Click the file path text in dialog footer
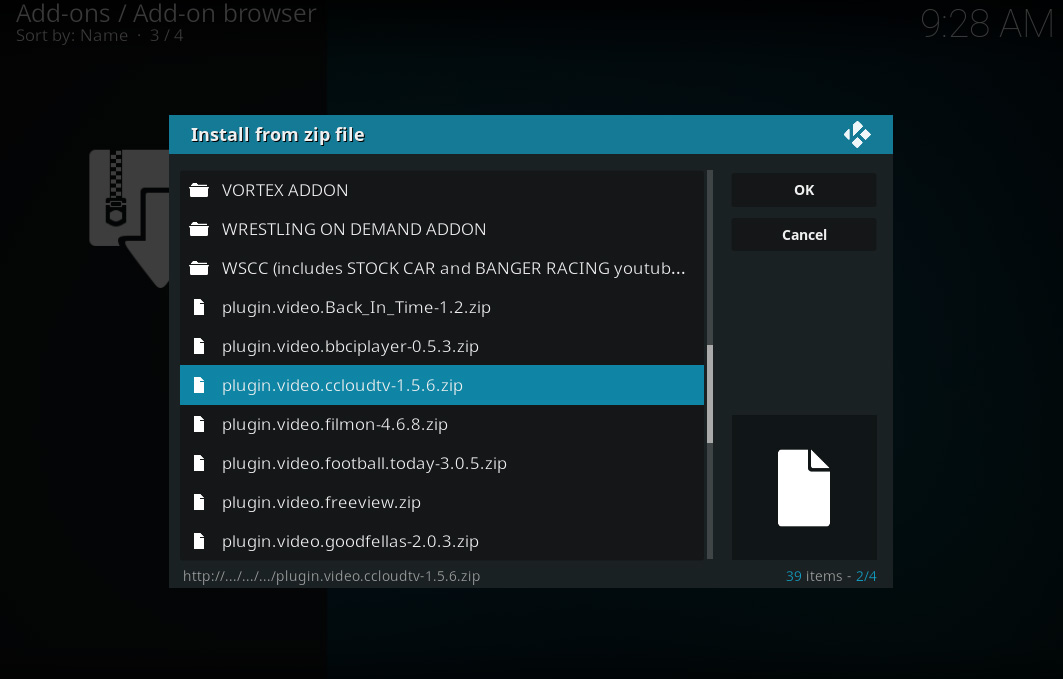The height and width of the screenshot is (679, 1063). click(x=332, y=576)
